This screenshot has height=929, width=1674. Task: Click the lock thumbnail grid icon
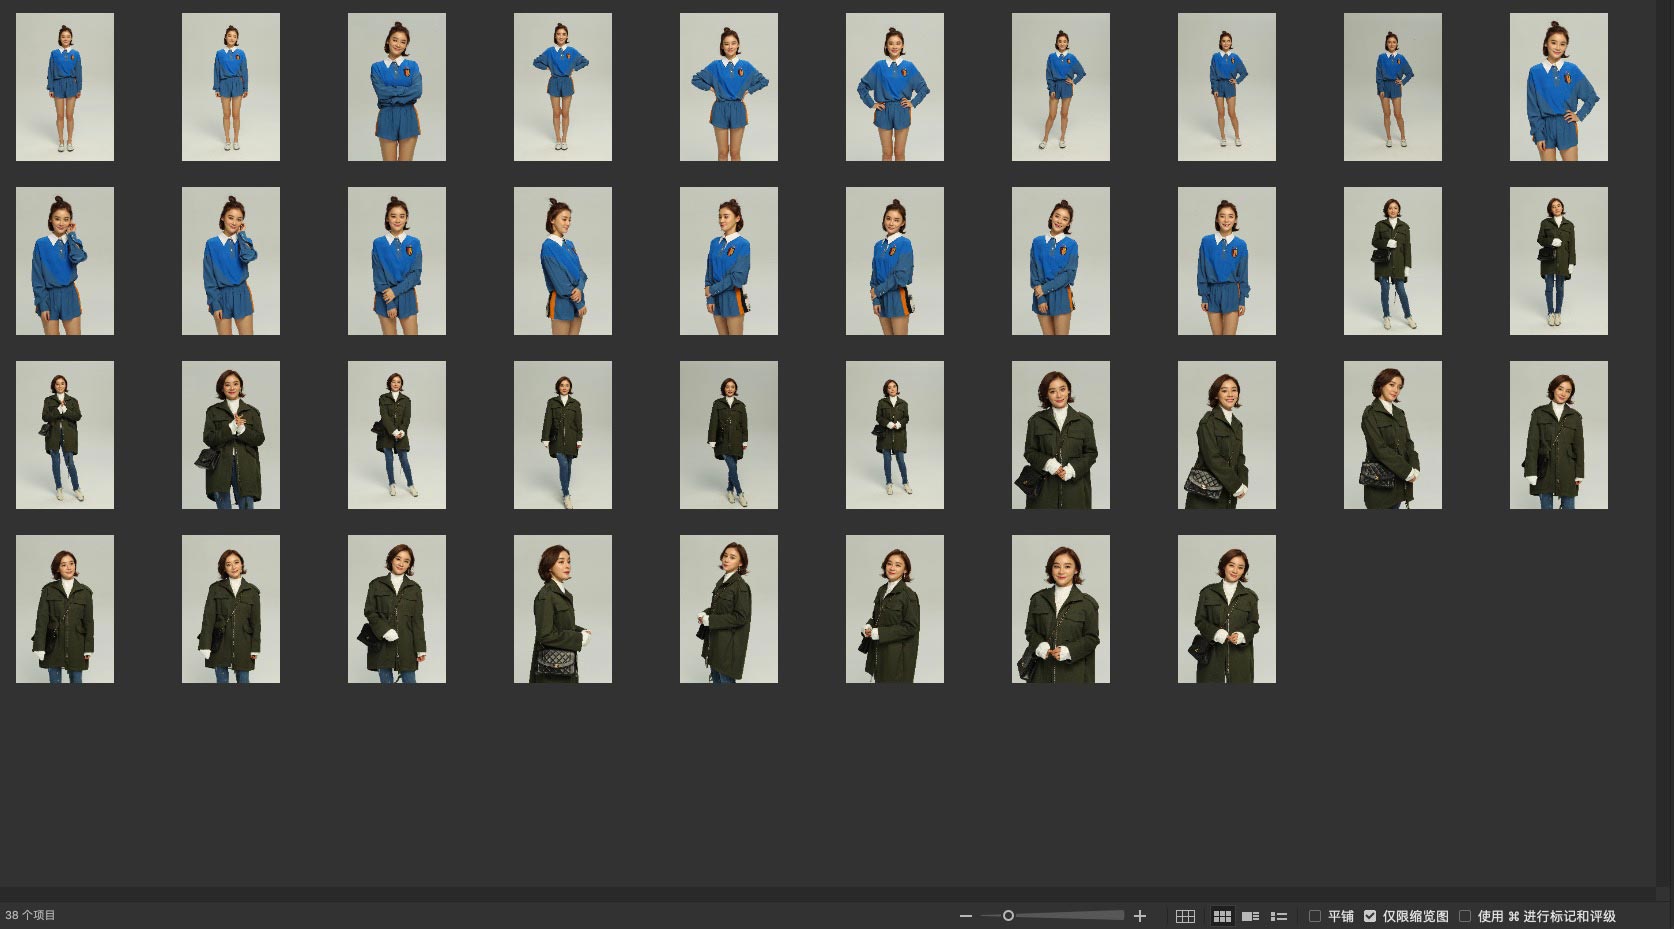click(x=1185, y=916)
